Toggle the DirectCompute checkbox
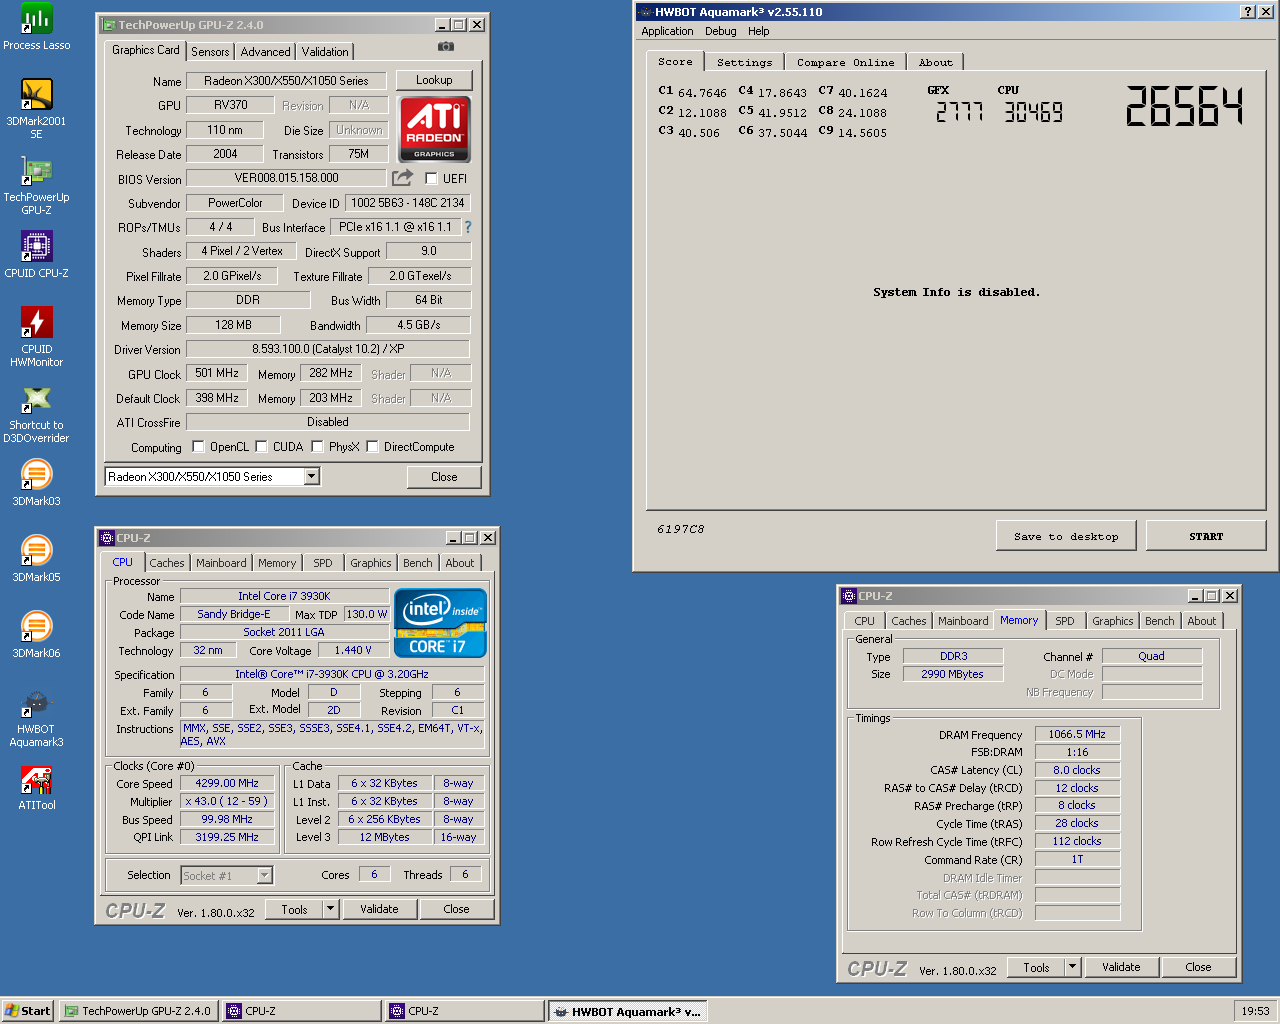 coord(372,447)
